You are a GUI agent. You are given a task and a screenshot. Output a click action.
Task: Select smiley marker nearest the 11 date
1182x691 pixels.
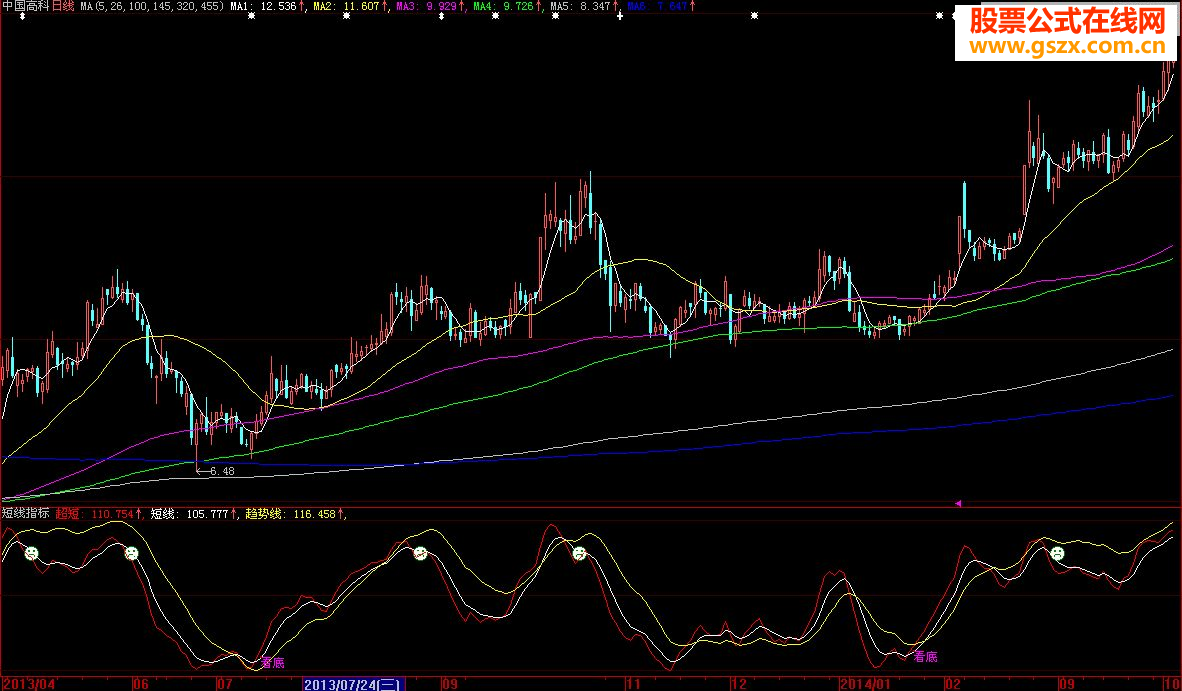click(x=579, y=554)
